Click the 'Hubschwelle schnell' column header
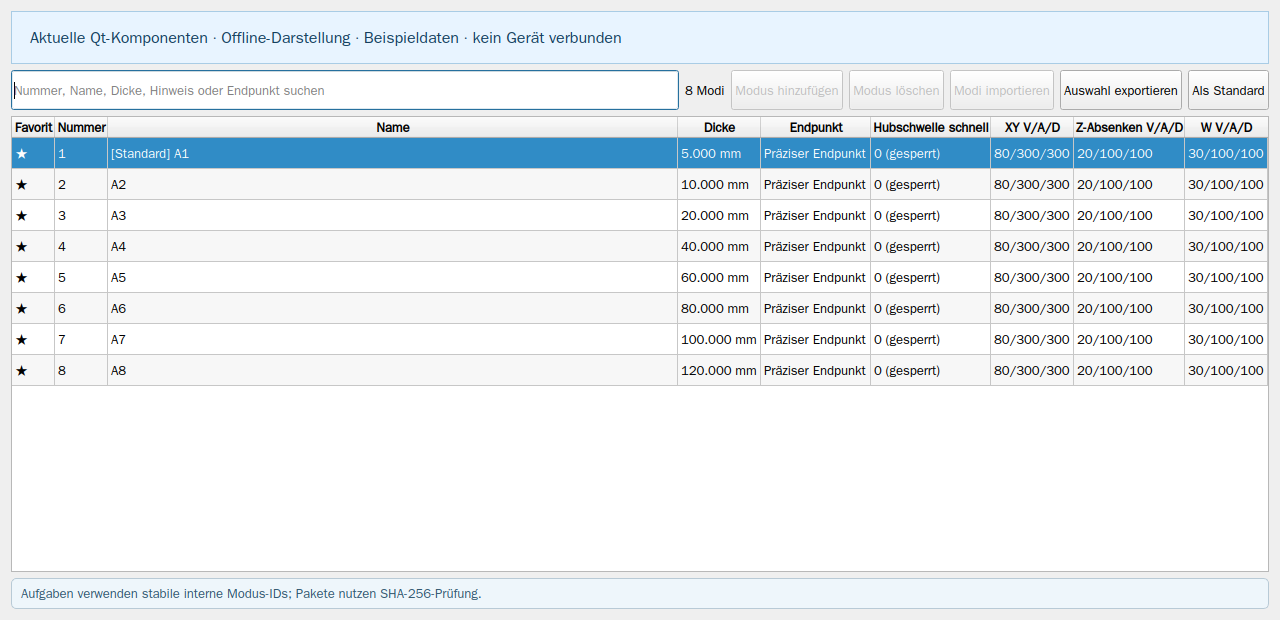Screen dimensions: 1280x620 tap(931, 127)
